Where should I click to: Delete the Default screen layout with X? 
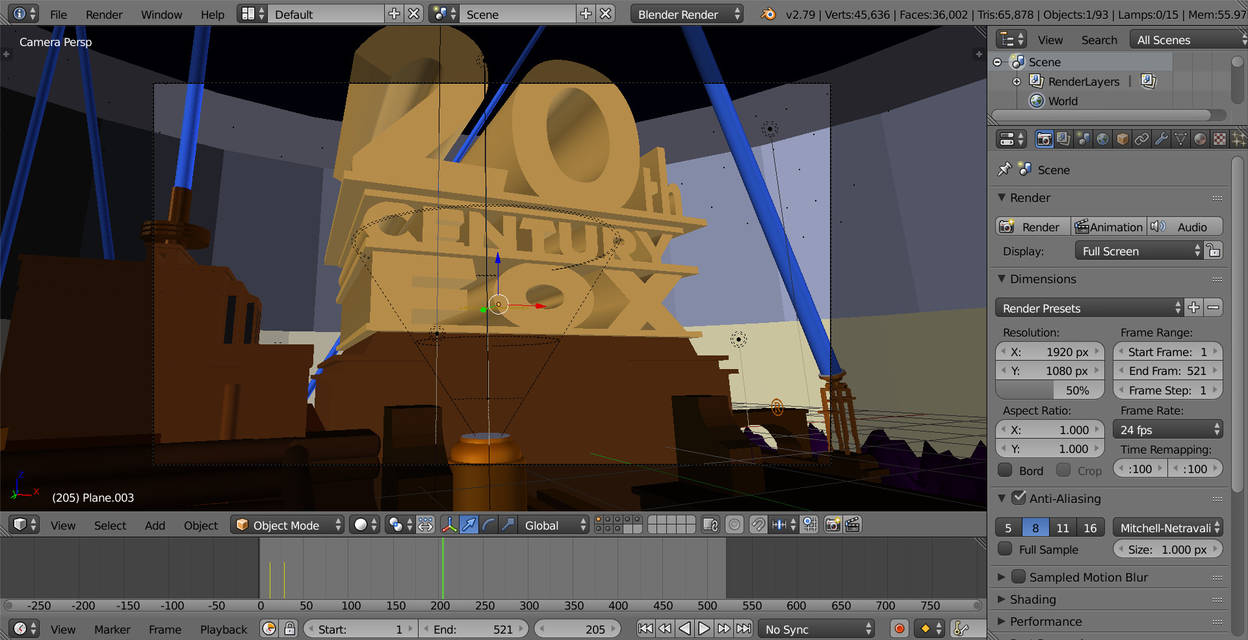pyautogui.click(x=414, y=14)
